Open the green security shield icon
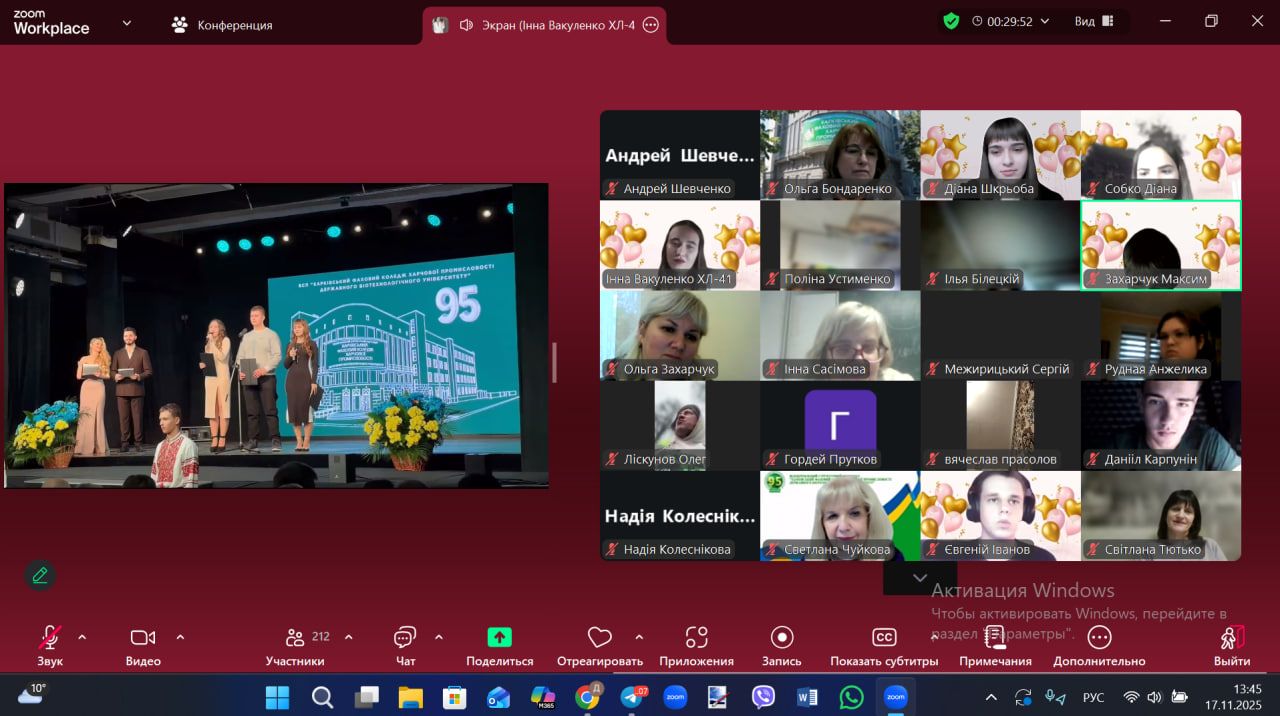Viewport: 1280px width, 716px height. point(951,21)
